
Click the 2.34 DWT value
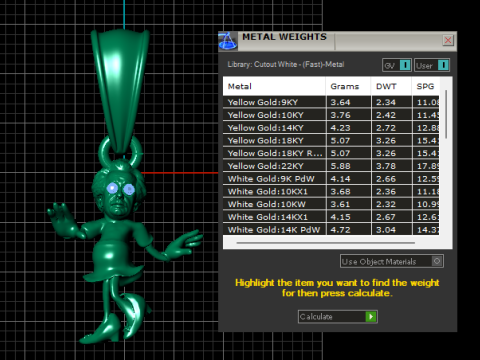tap(386, 102)
